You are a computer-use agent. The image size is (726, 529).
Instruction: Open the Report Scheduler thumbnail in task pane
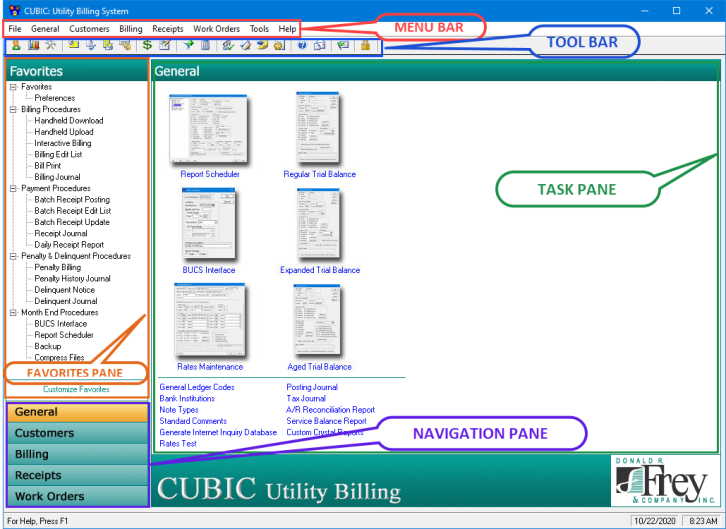click(x=209, y=130)
